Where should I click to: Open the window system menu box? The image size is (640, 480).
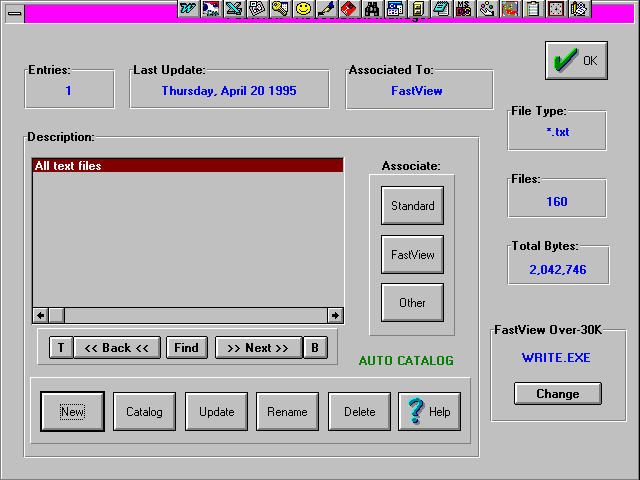tap(15, 13)
